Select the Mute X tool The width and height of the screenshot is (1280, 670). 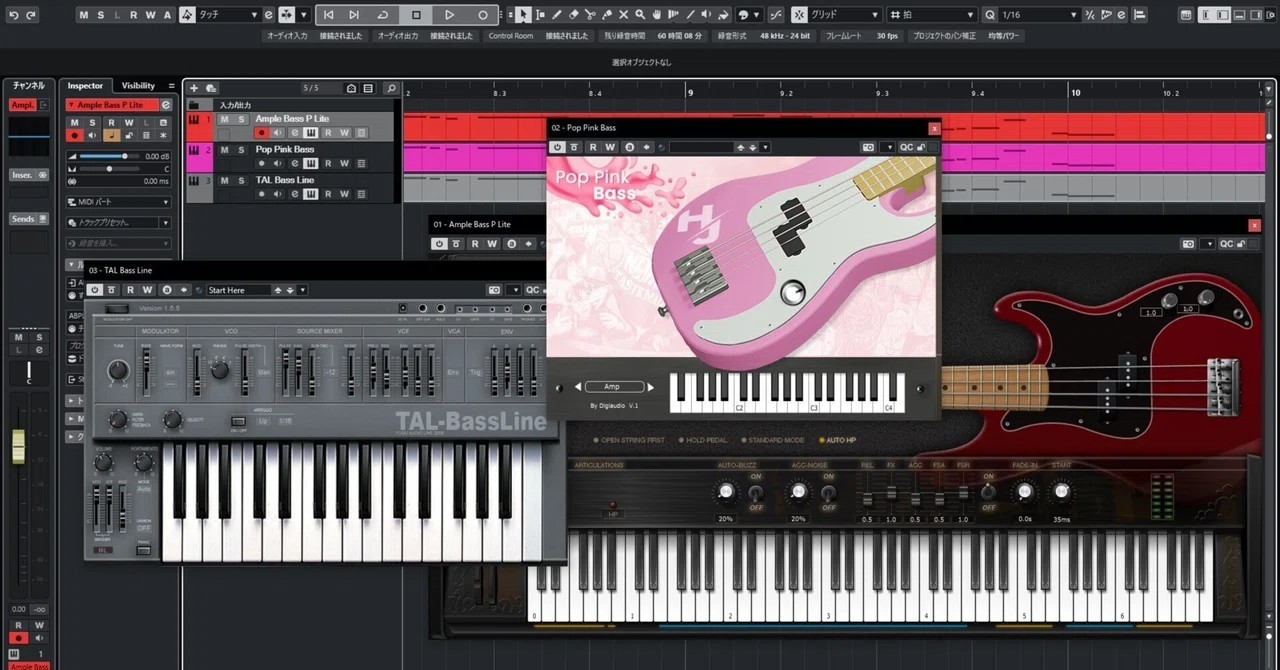624,15
